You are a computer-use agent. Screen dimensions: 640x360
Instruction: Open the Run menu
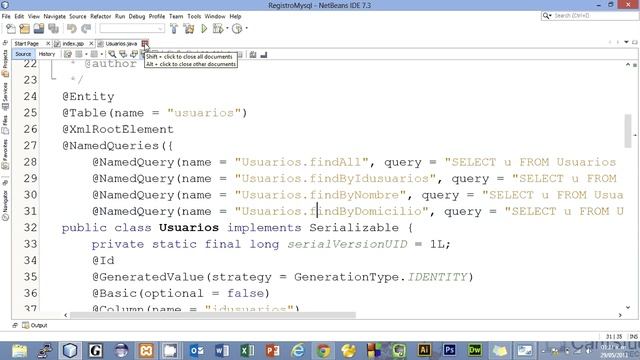tap(120, 16)
